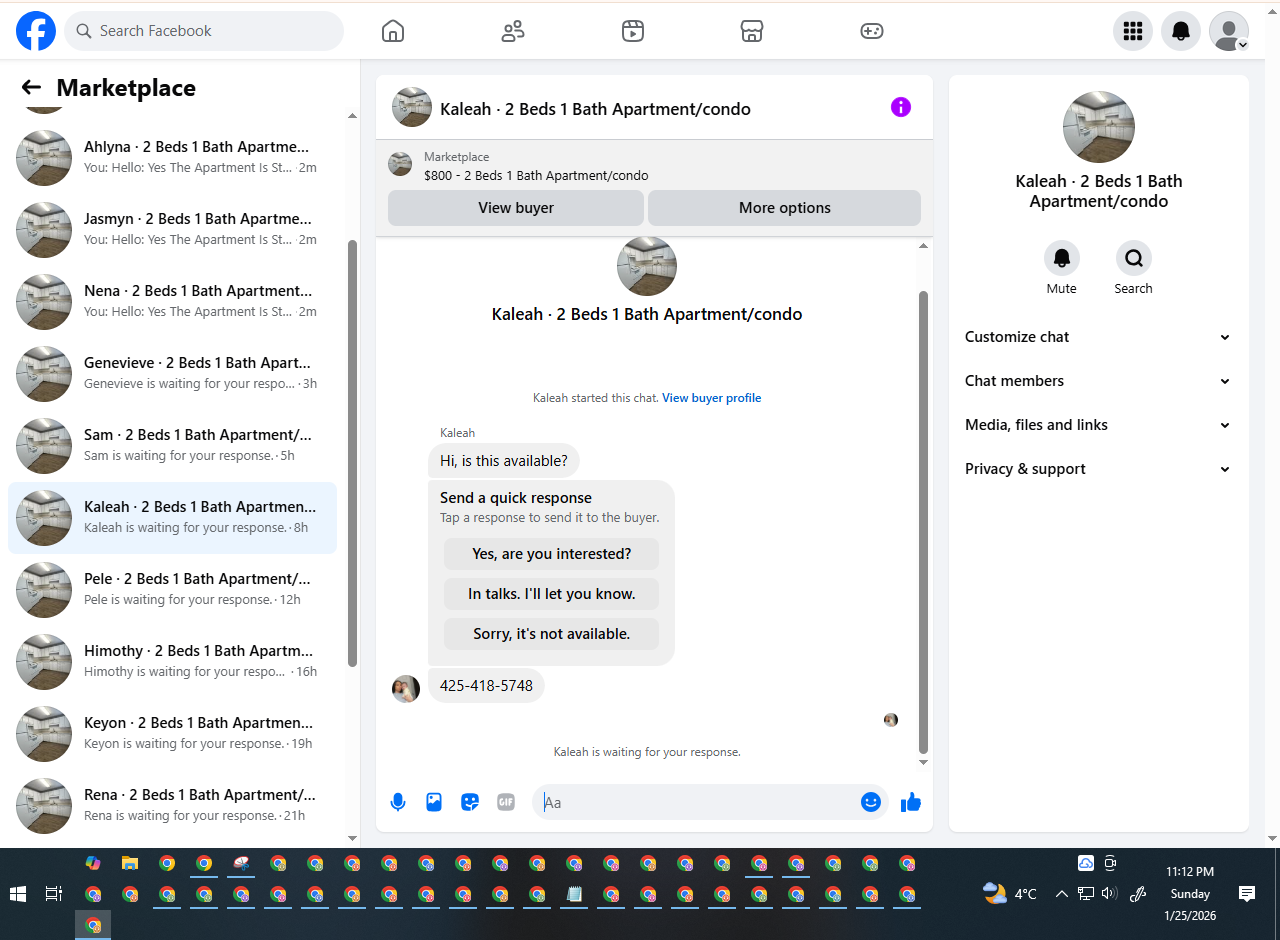Send quick reply "In talks. I'll let you know."
This screenshot has height=940, width=1280.
pyautogui.click(x=552, y=594)
